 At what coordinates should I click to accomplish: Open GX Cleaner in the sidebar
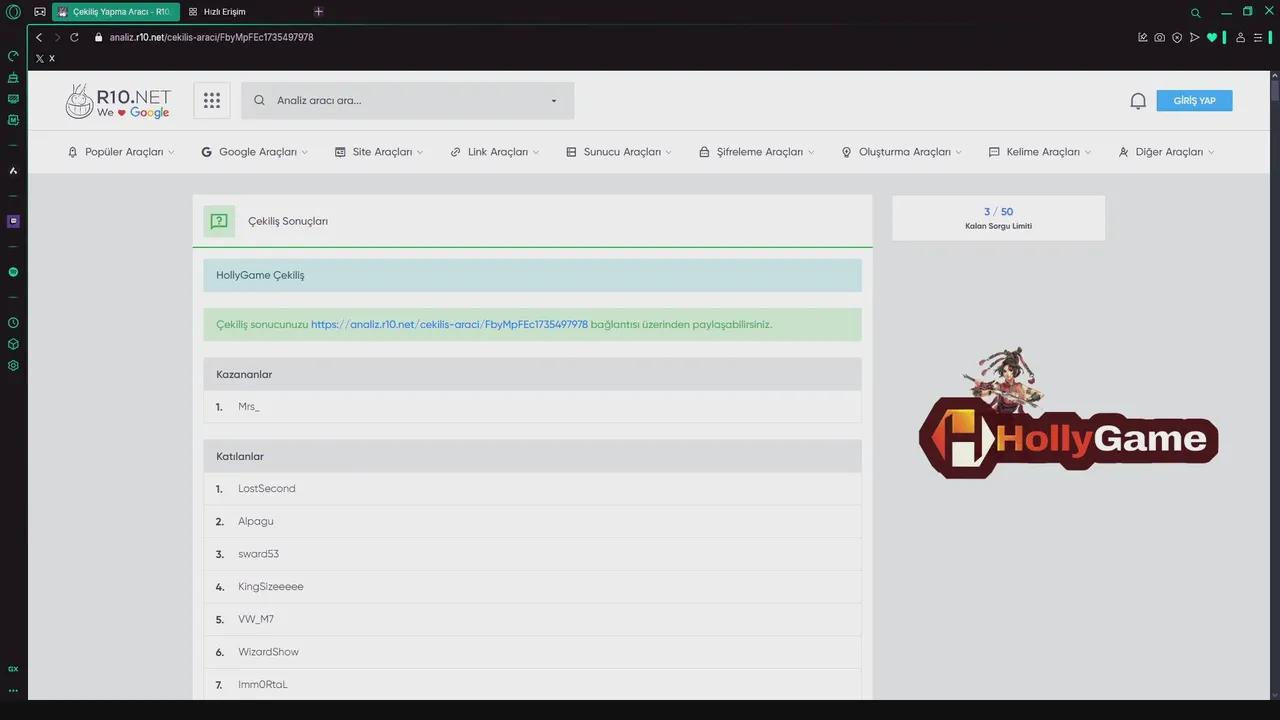click(x=13, y=77)
